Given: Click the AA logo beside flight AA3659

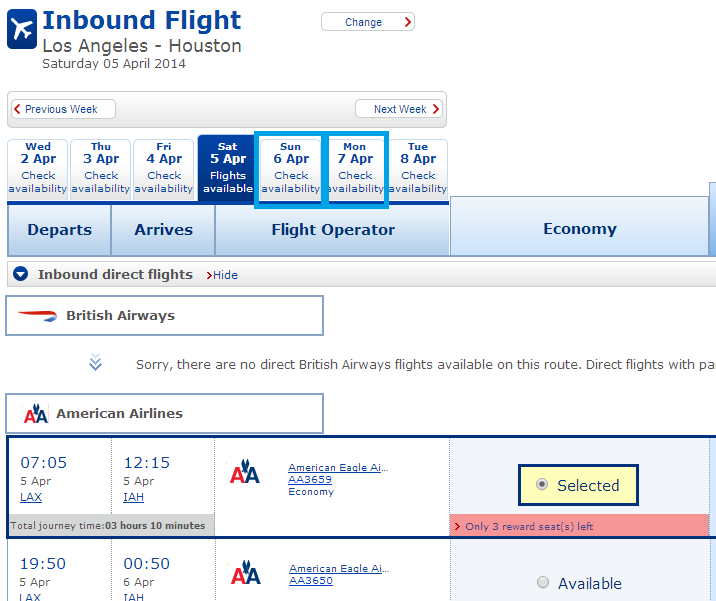Looking at the screenshot, I should pyautogui.click(x=244, y=471).
